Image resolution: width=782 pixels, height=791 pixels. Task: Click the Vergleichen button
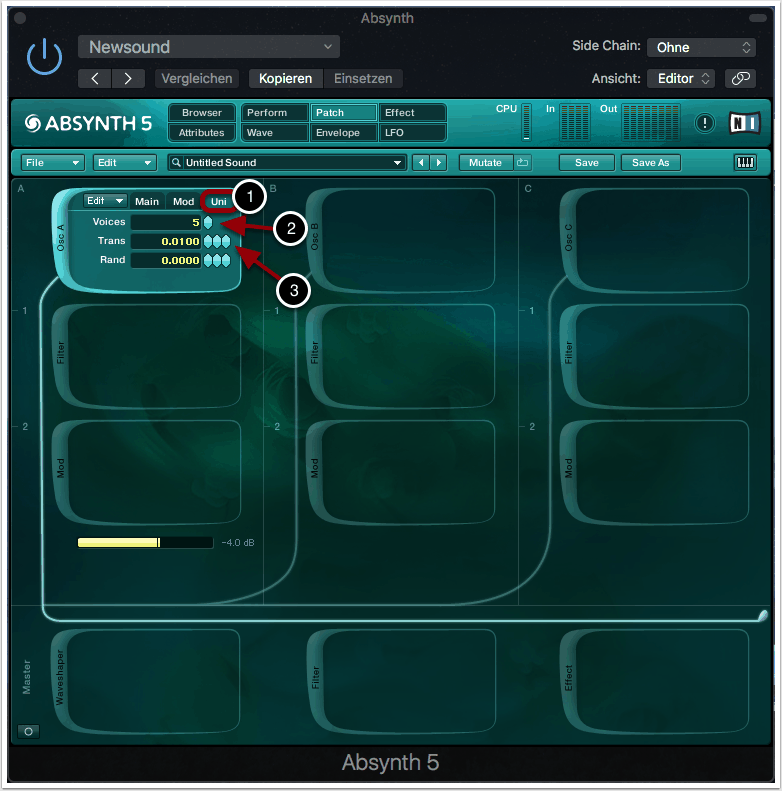(197, 79)
